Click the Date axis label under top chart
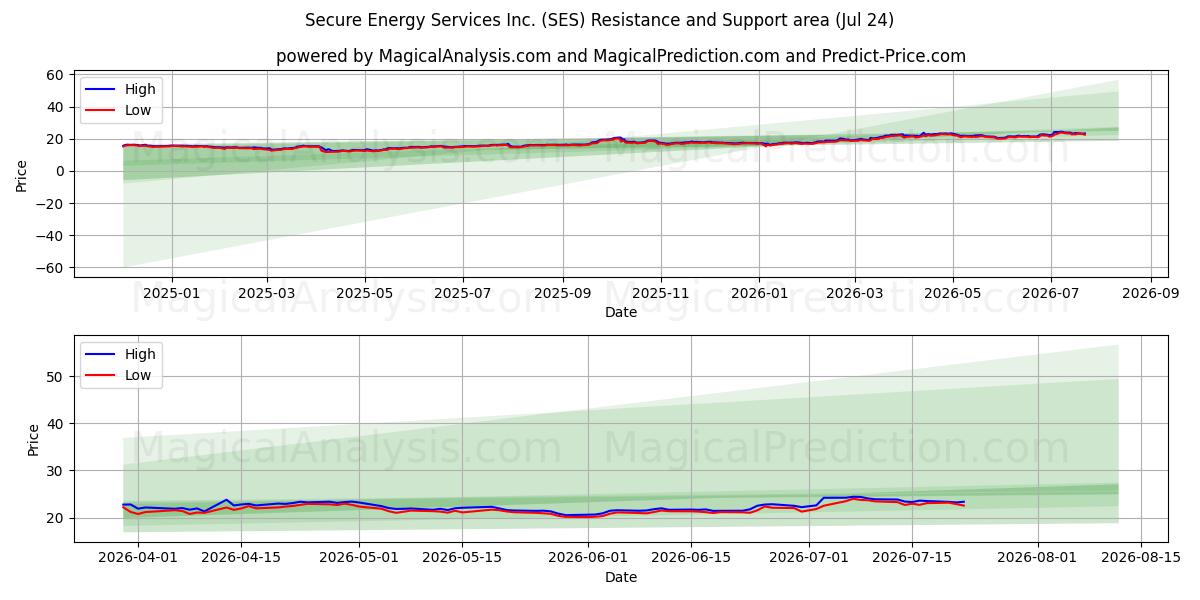The image size is (1200, 600). coord(621,313)
